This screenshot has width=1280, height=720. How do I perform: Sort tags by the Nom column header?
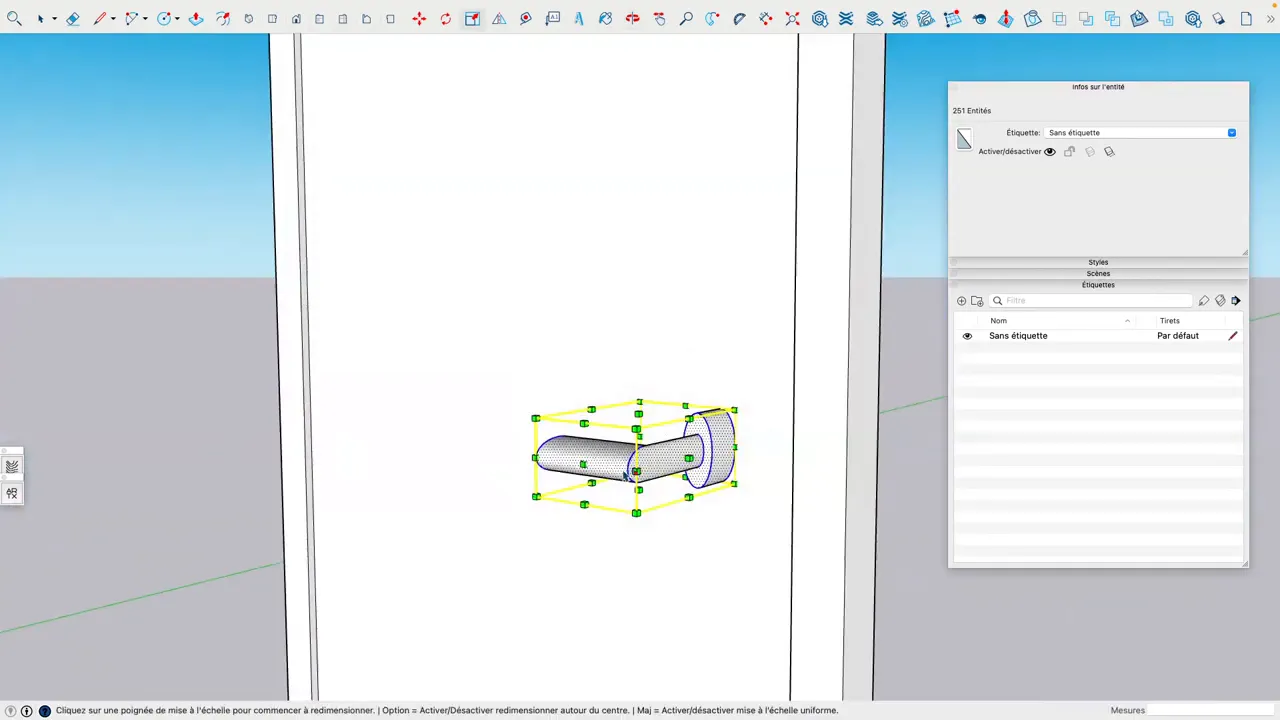(998, 320)
